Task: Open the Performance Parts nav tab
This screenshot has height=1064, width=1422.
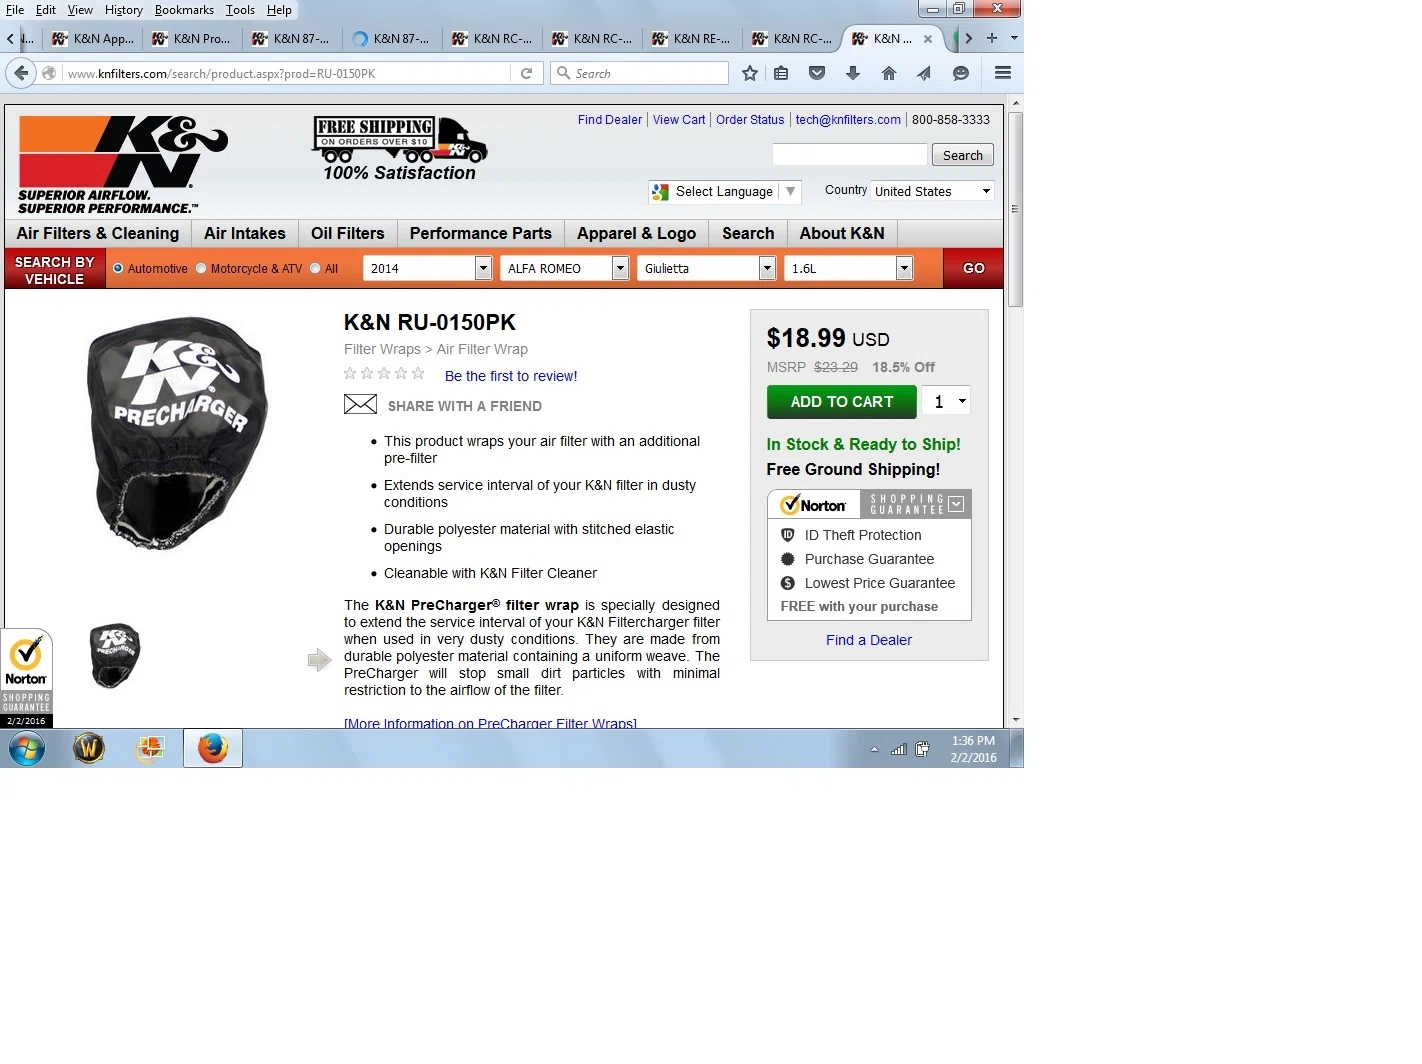Action: tap(481, 233)
